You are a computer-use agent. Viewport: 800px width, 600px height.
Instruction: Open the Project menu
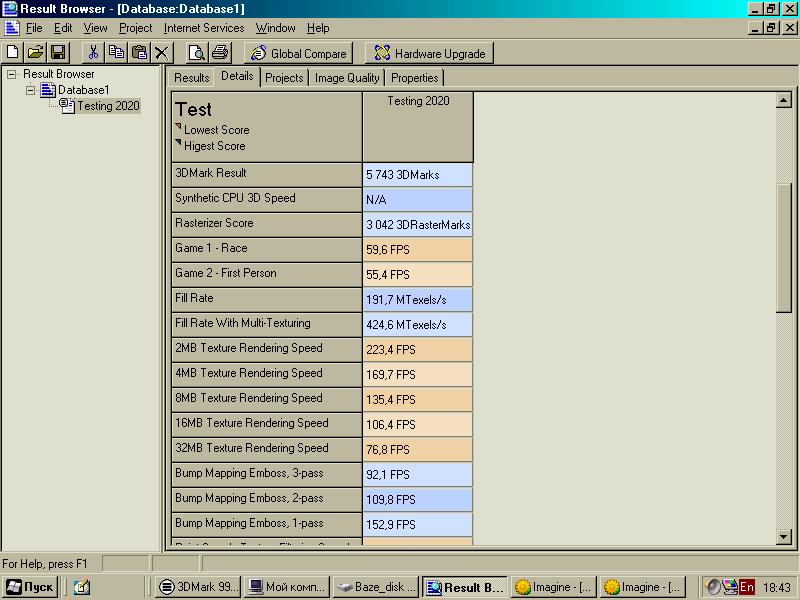[x=135, y=28]
